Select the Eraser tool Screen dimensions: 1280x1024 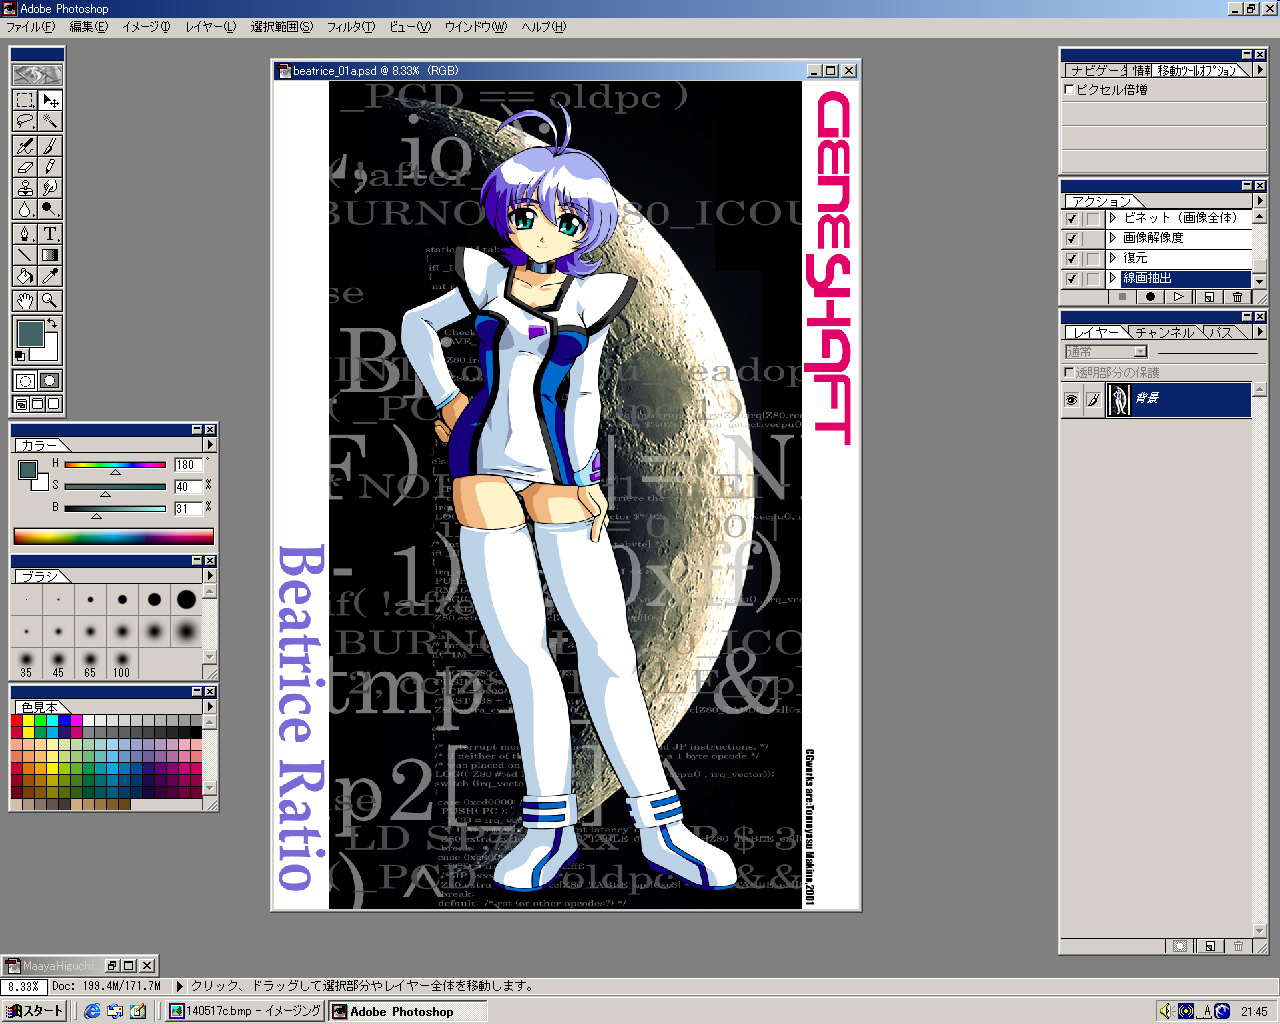[25, 167]
